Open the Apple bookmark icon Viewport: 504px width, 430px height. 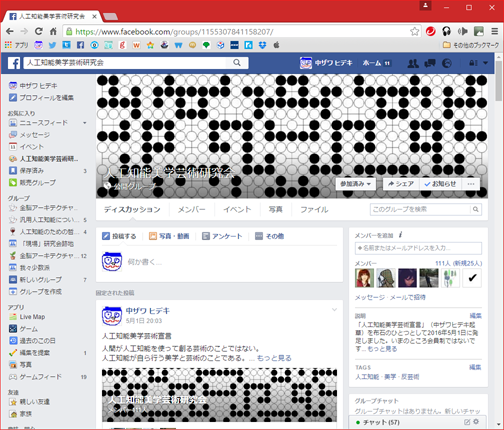pyautogui.click(x=276, y=45)
